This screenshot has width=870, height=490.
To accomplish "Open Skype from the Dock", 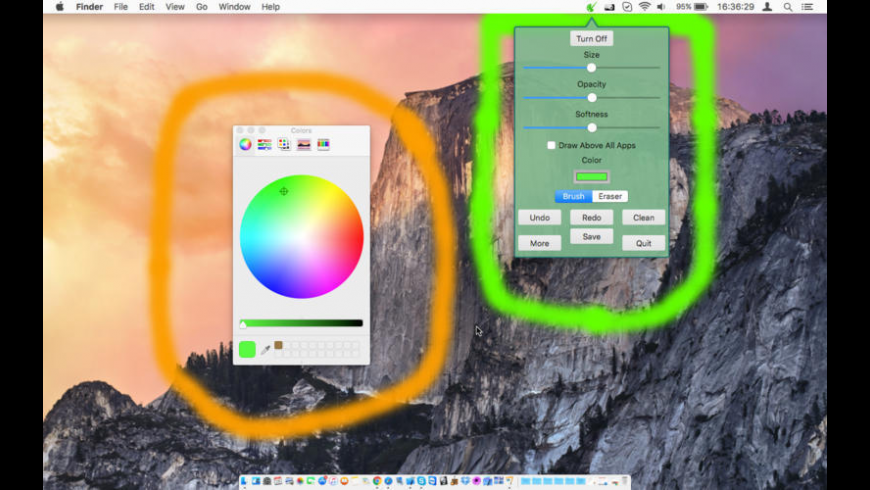I will (x=422, y=481).
